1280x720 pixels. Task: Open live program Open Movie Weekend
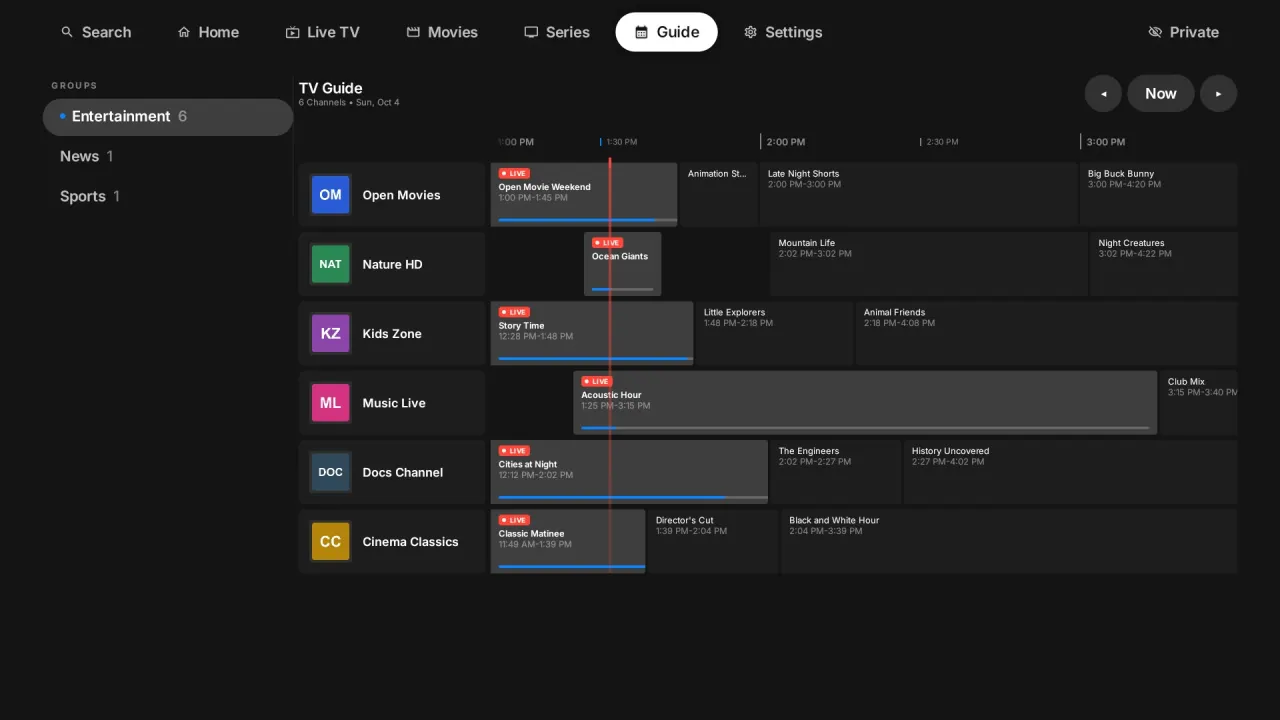(584, 195)
